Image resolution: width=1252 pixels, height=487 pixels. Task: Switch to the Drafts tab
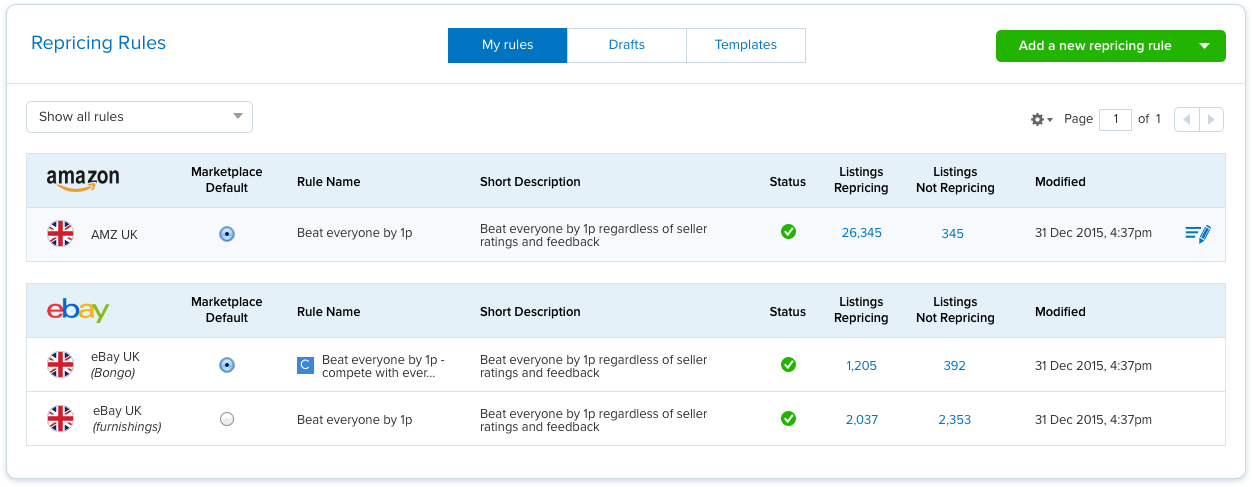[x=627, y=45]
